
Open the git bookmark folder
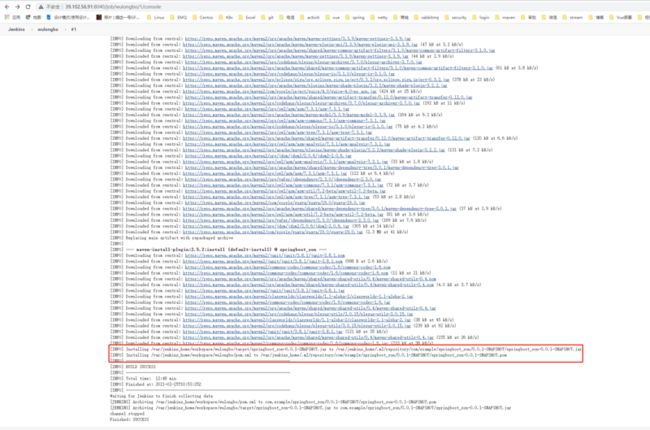pyautogui.click(x=267, y=17)
